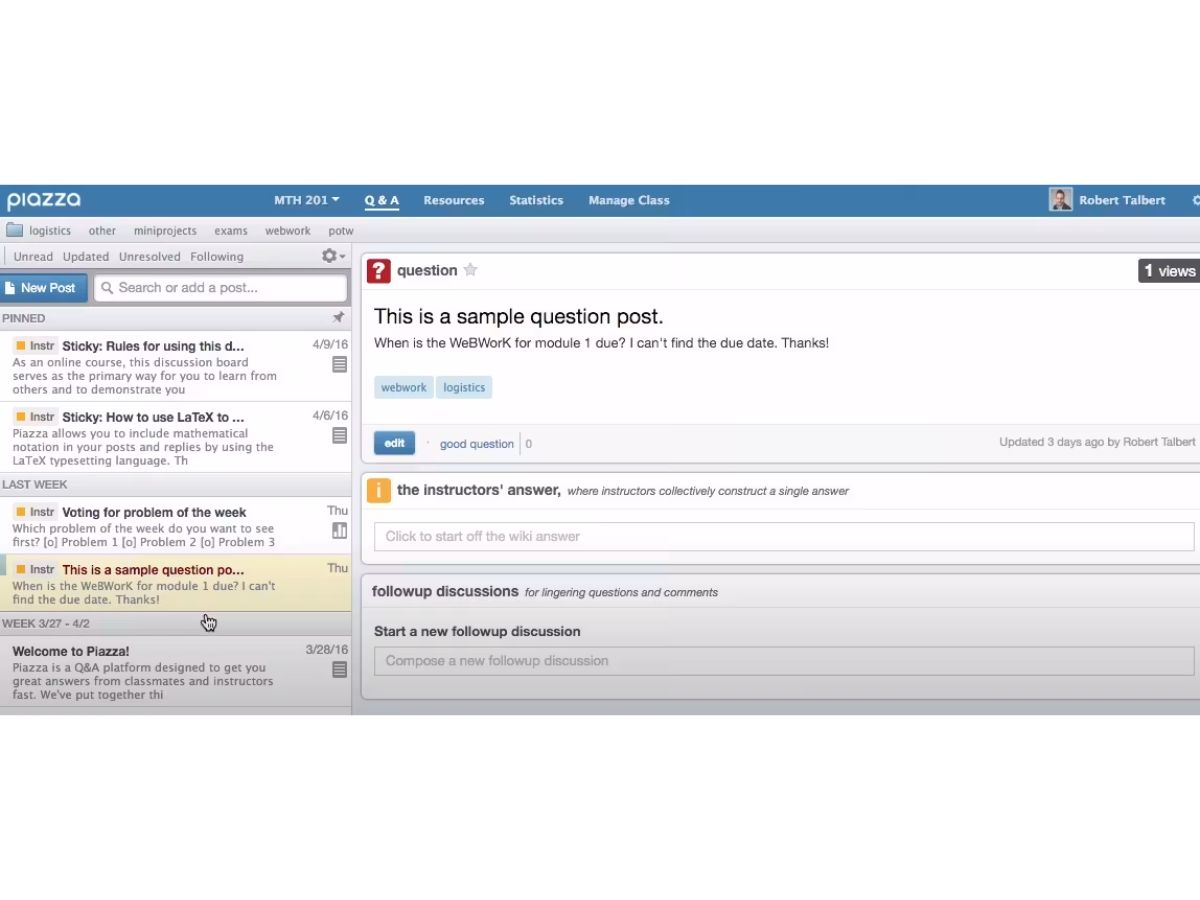Star the question as favorite
The width and height of the screenshot is (1200, 900).
470,270
